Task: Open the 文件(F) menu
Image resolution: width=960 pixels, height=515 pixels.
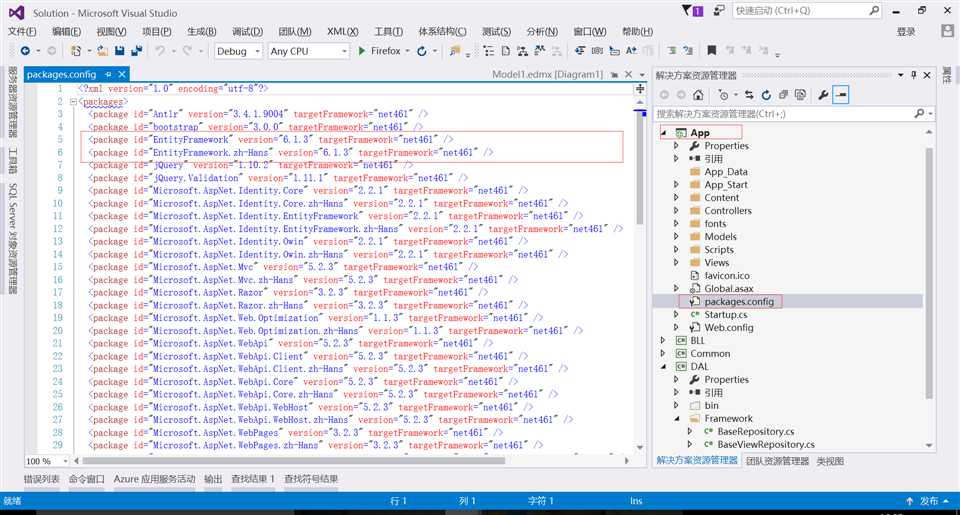Action: [22, 31]
